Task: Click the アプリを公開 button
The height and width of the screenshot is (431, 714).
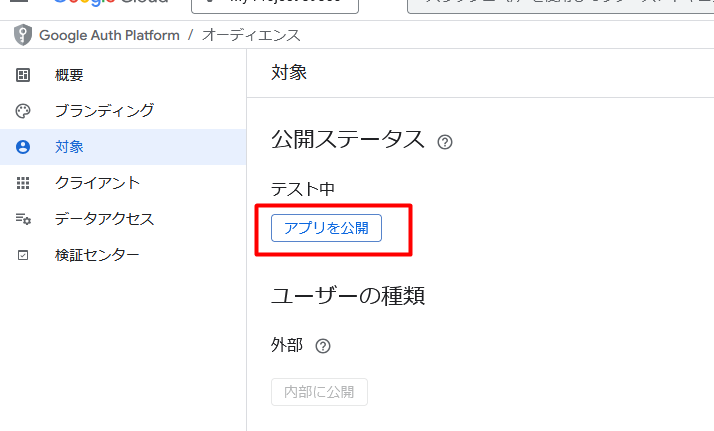Action: [x=326, y=228]
